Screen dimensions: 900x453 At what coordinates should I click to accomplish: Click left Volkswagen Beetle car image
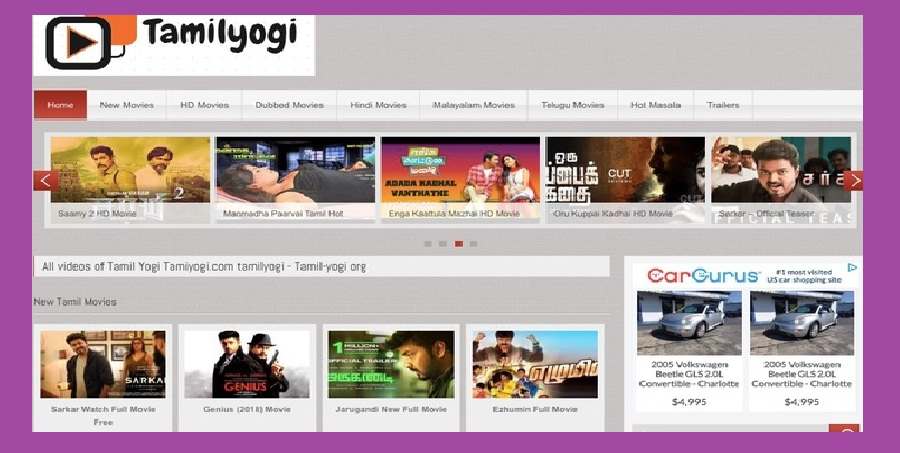pos(689,323)
